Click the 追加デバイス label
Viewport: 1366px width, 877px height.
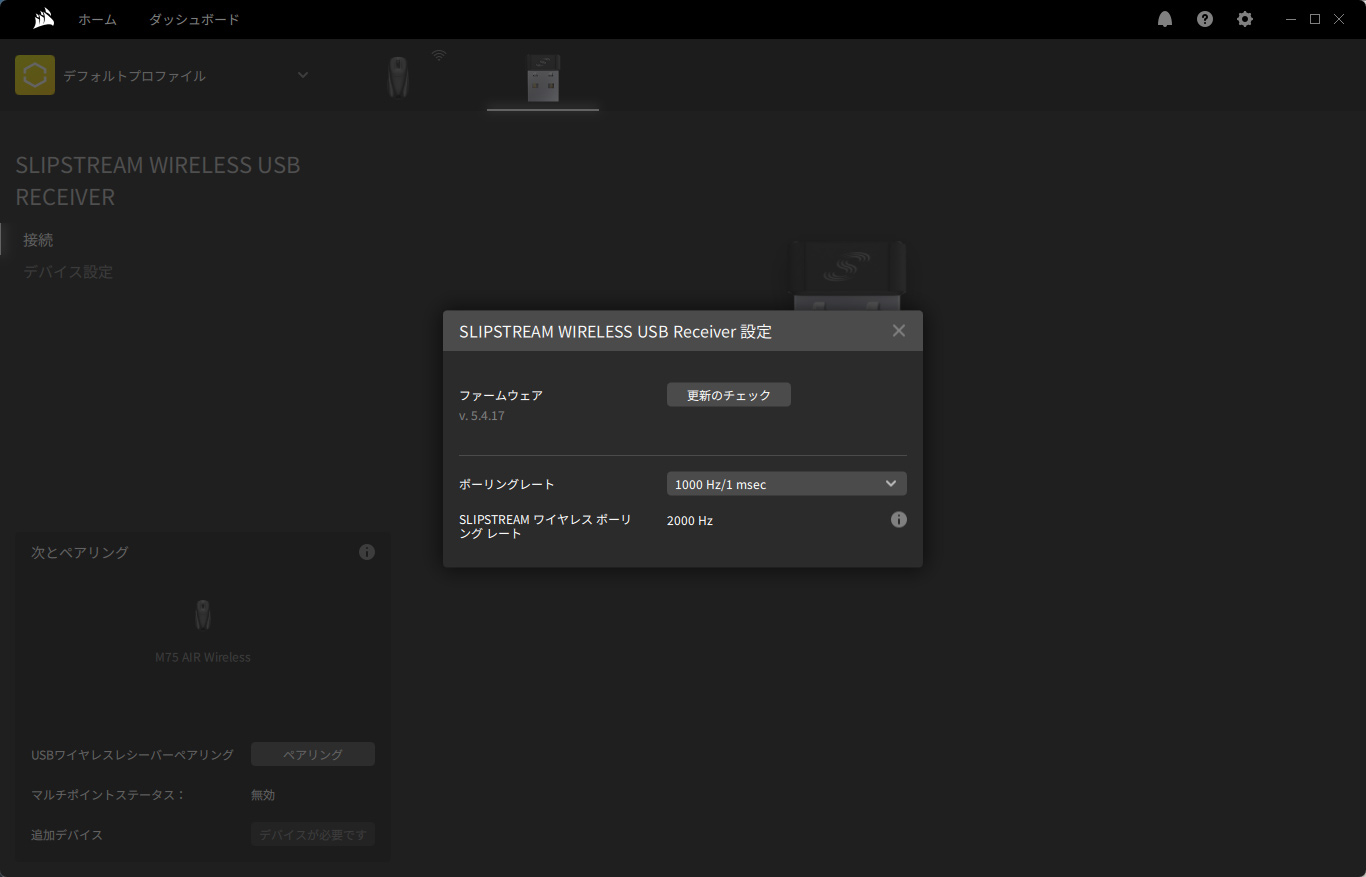67,835
